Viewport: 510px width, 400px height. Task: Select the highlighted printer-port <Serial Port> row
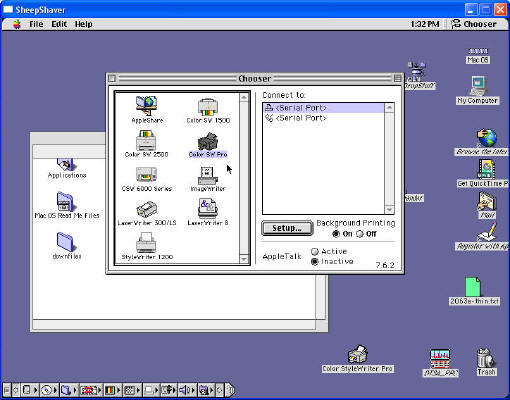[323, 108]
